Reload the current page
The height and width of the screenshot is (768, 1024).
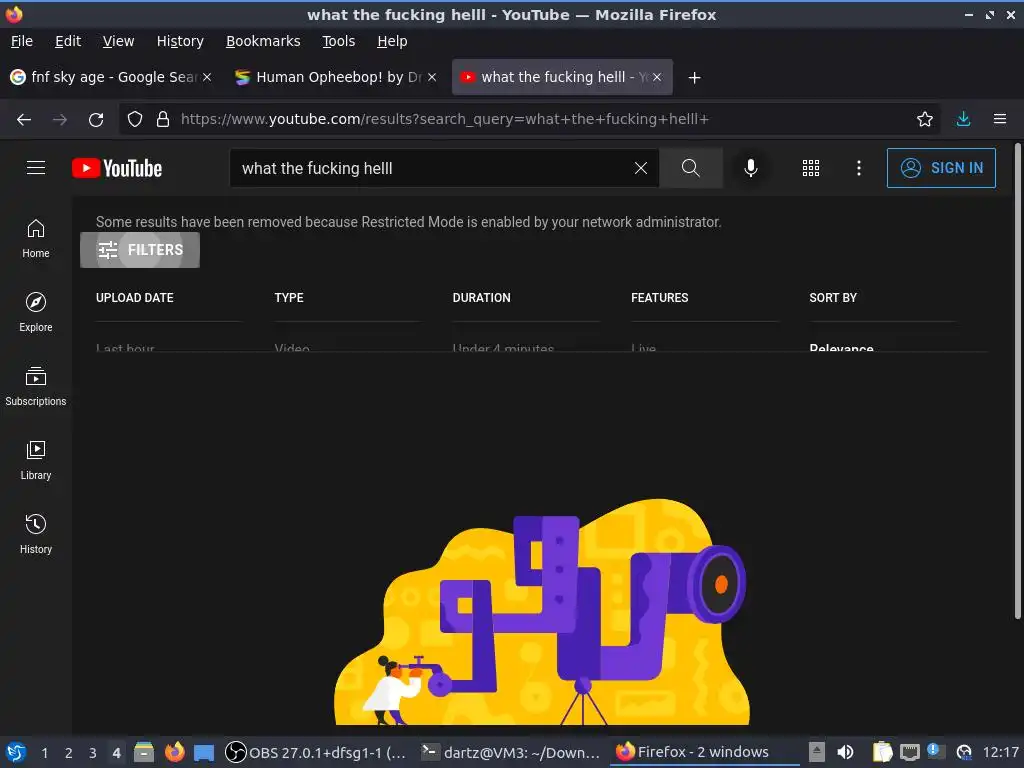pyautogui.click(x=96, y=120)
